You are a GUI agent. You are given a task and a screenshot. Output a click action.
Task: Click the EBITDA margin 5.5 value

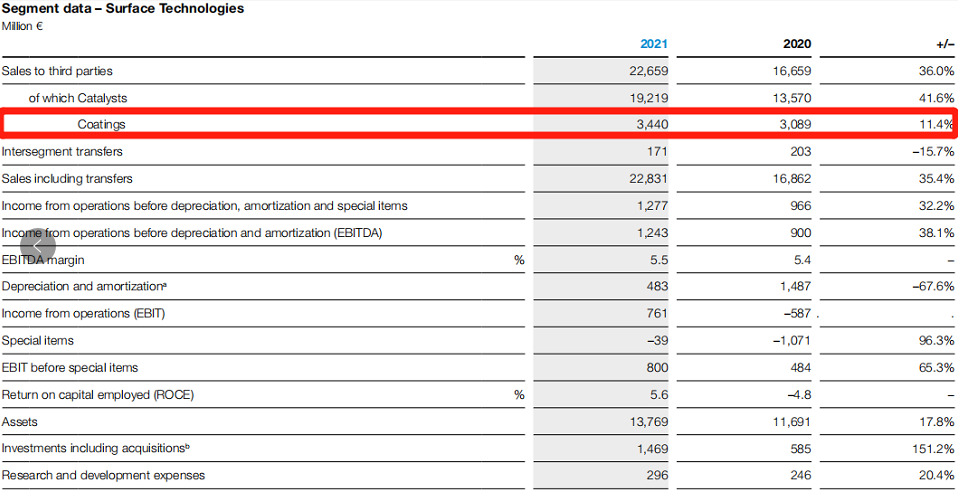coord(659,260)
